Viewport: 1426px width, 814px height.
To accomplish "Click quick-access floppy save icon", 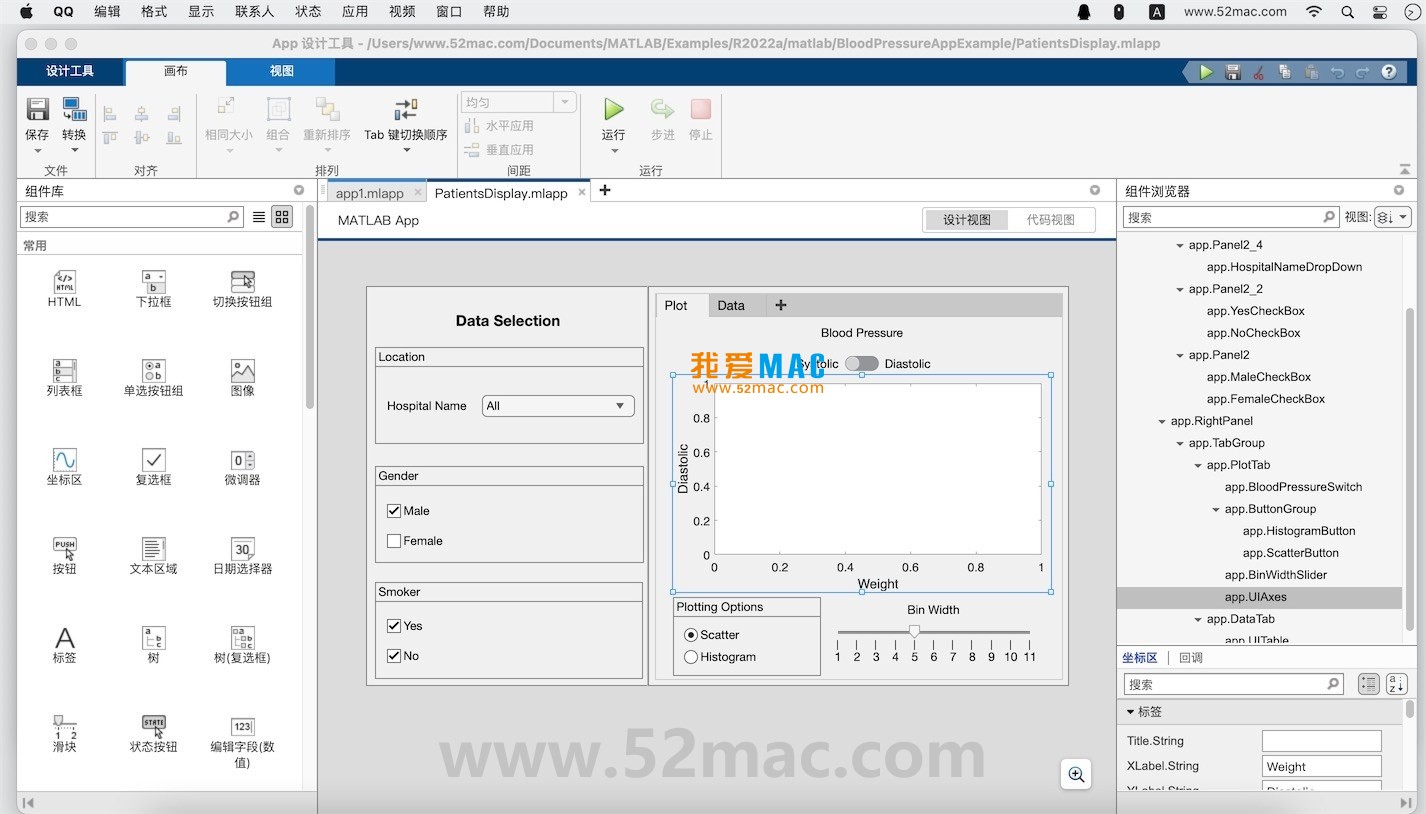I will (x=1233, y=72).
